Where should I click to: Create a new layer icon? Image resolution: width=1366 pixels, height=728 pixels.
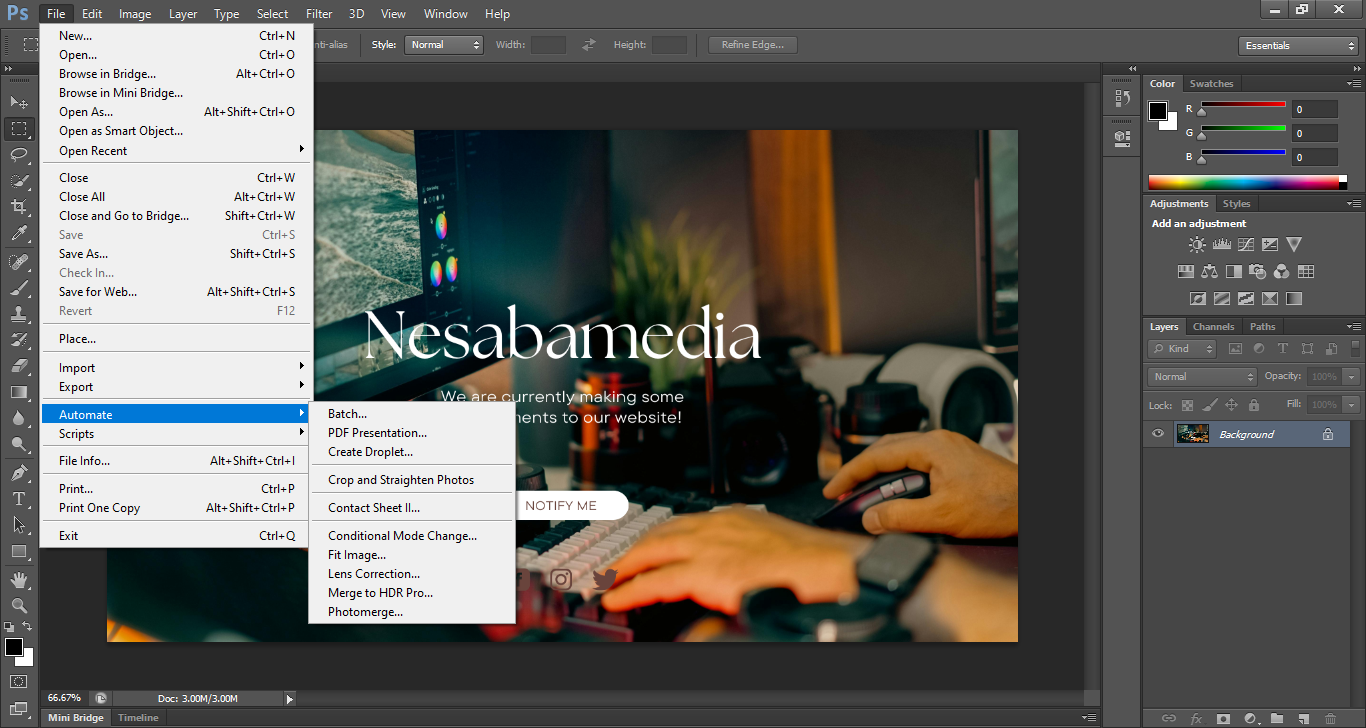tap(1303, 718)
